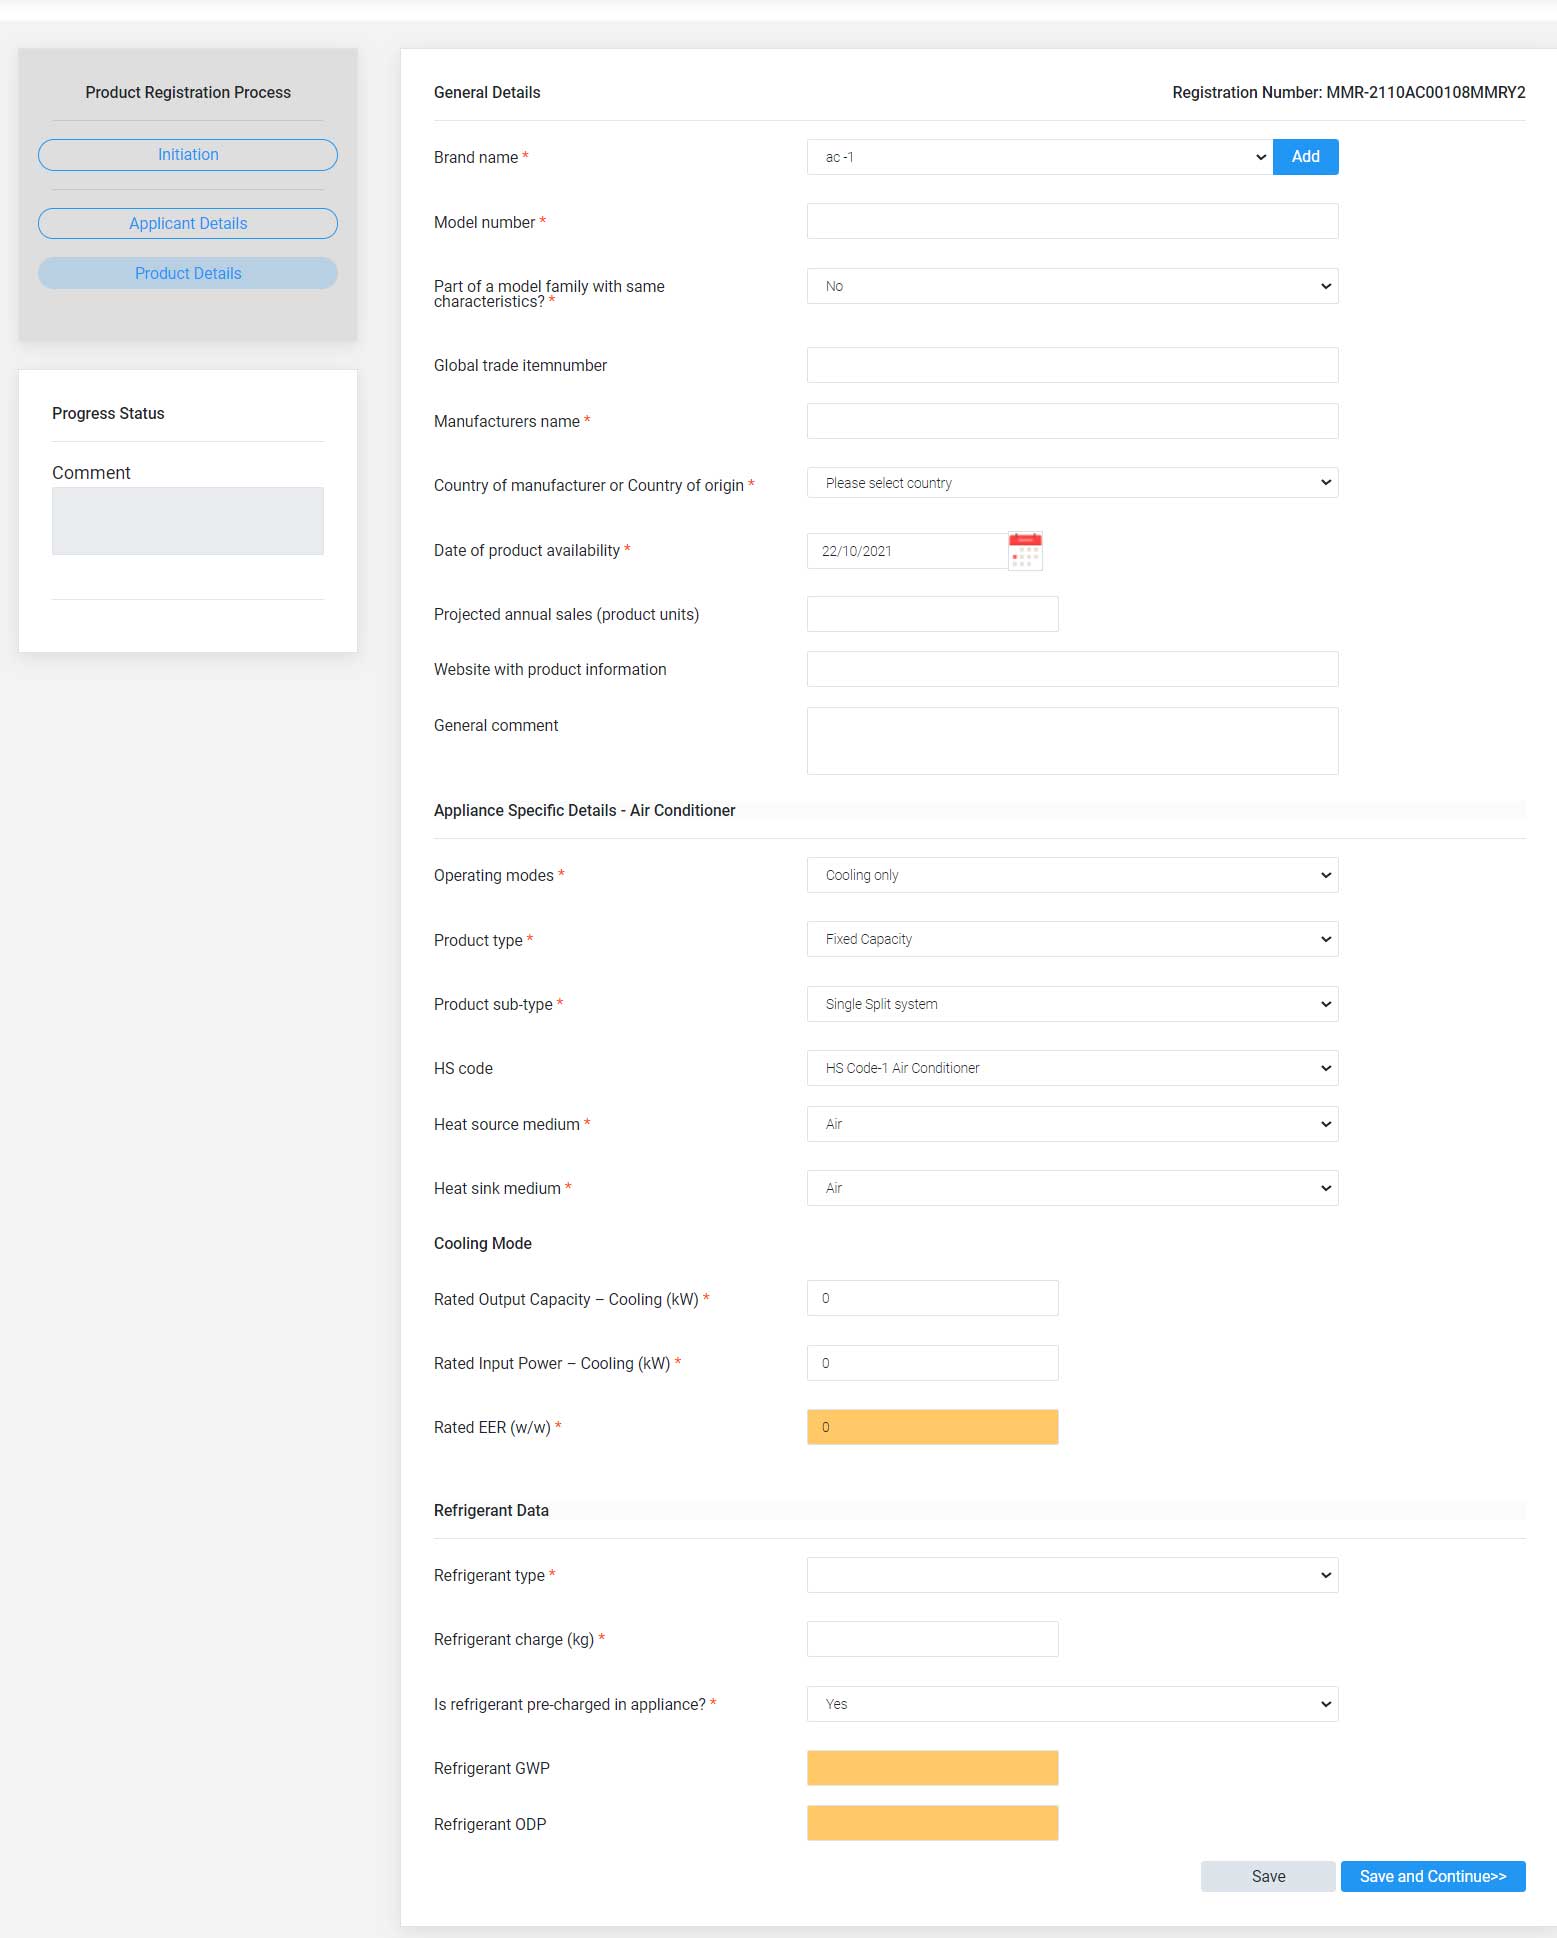This screenshot has height=1938, width=1557.
Task: Change refrigerant pre-charged dropdown
Action: pos(1072,1704)
